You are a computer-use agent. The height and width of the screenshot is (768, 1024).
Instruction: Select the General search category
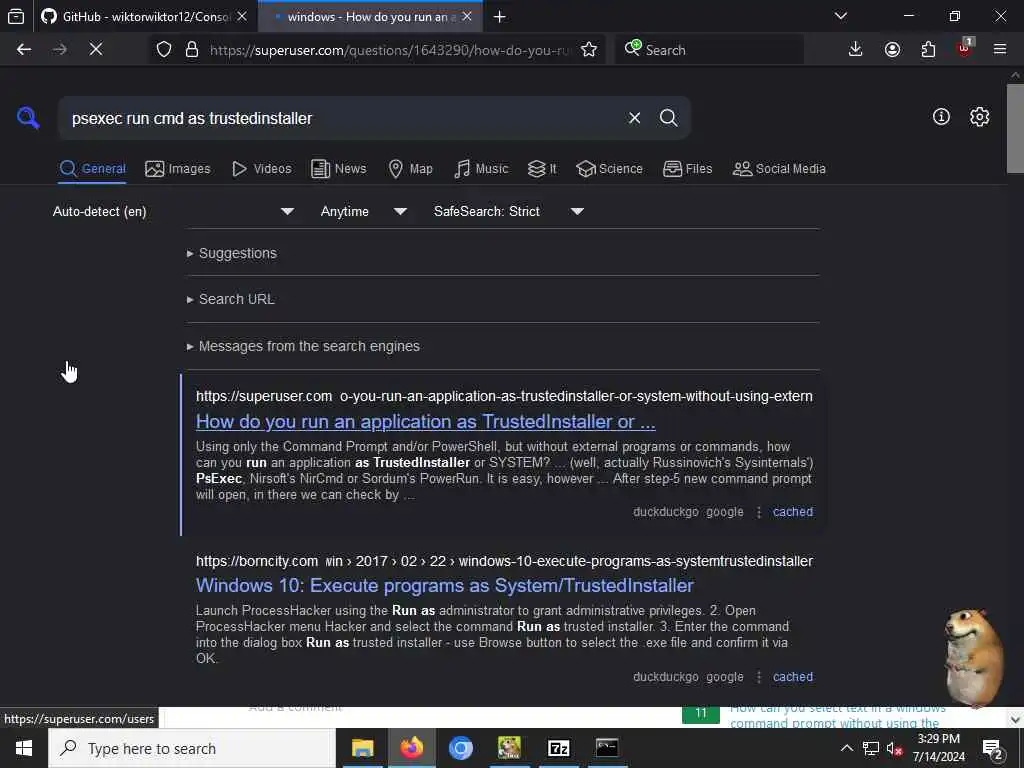coord(92,169)
